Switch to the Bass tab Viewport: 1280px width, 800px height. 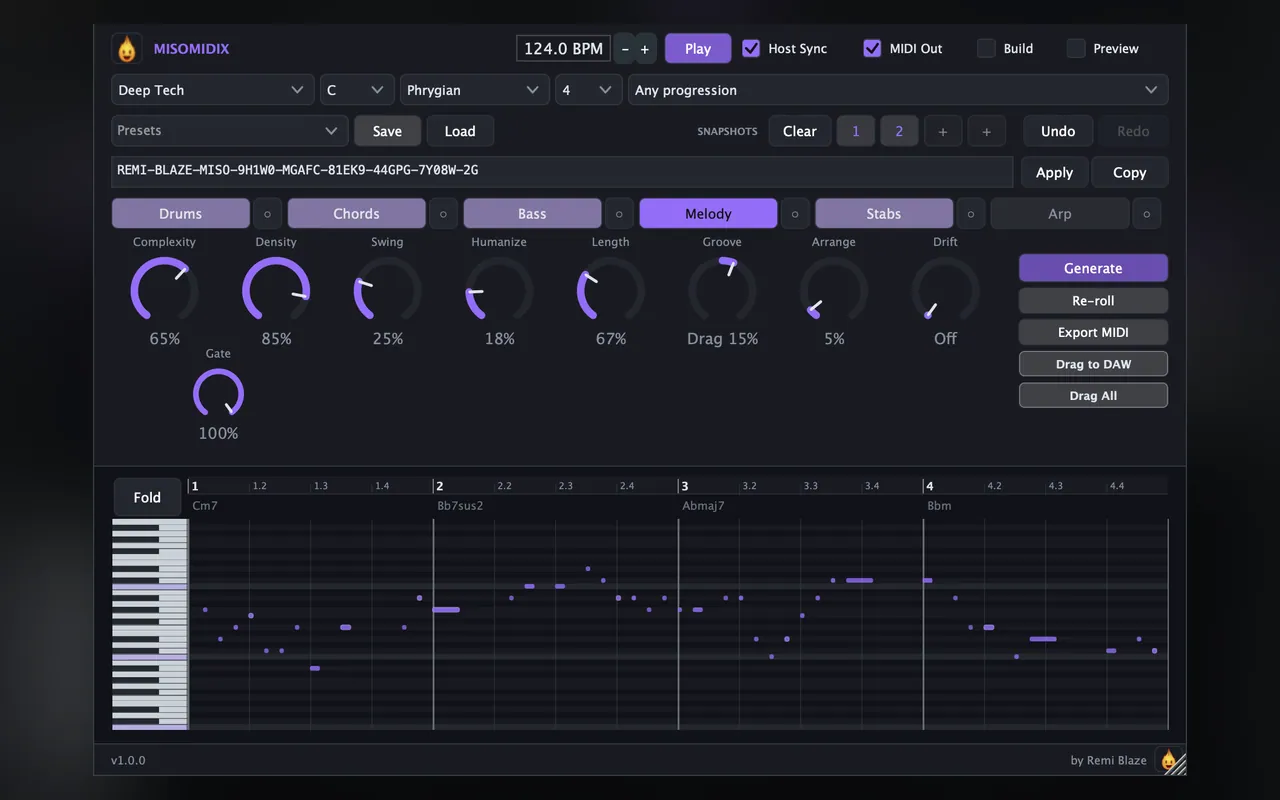click(x=533, y=214)
